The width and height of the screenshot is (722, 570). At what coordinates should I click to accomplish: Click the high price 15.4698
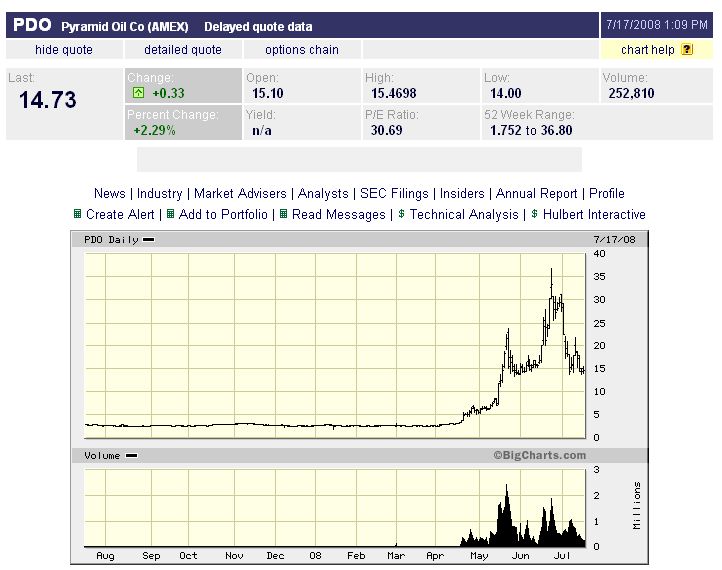[394, 93]
